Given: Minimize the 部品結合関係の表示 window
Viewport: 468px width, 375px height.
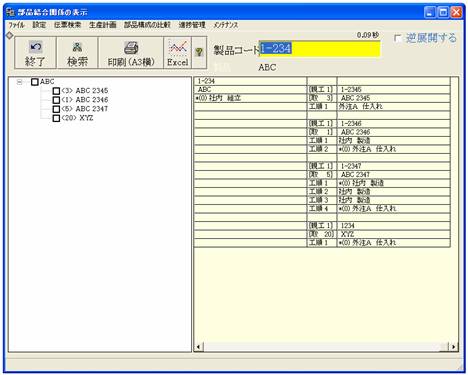Looking at the screenshot, I should pos(430,13).
